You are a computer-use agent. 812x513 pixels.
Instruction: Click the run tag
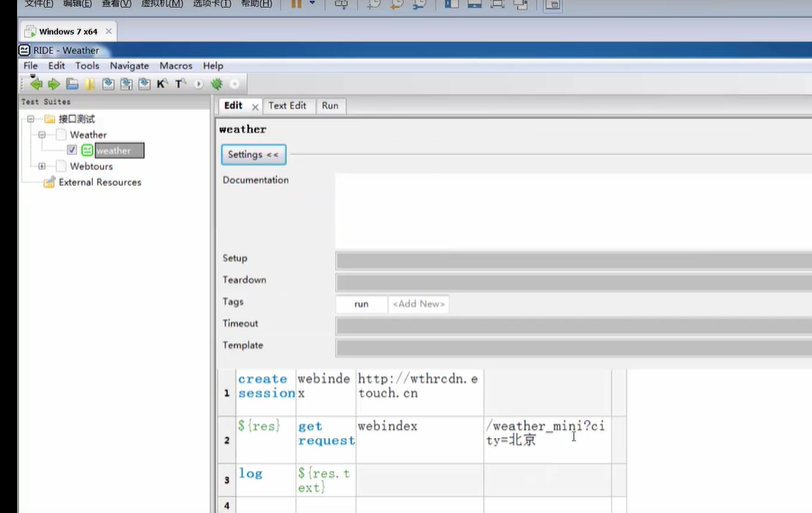coord(361,304)
